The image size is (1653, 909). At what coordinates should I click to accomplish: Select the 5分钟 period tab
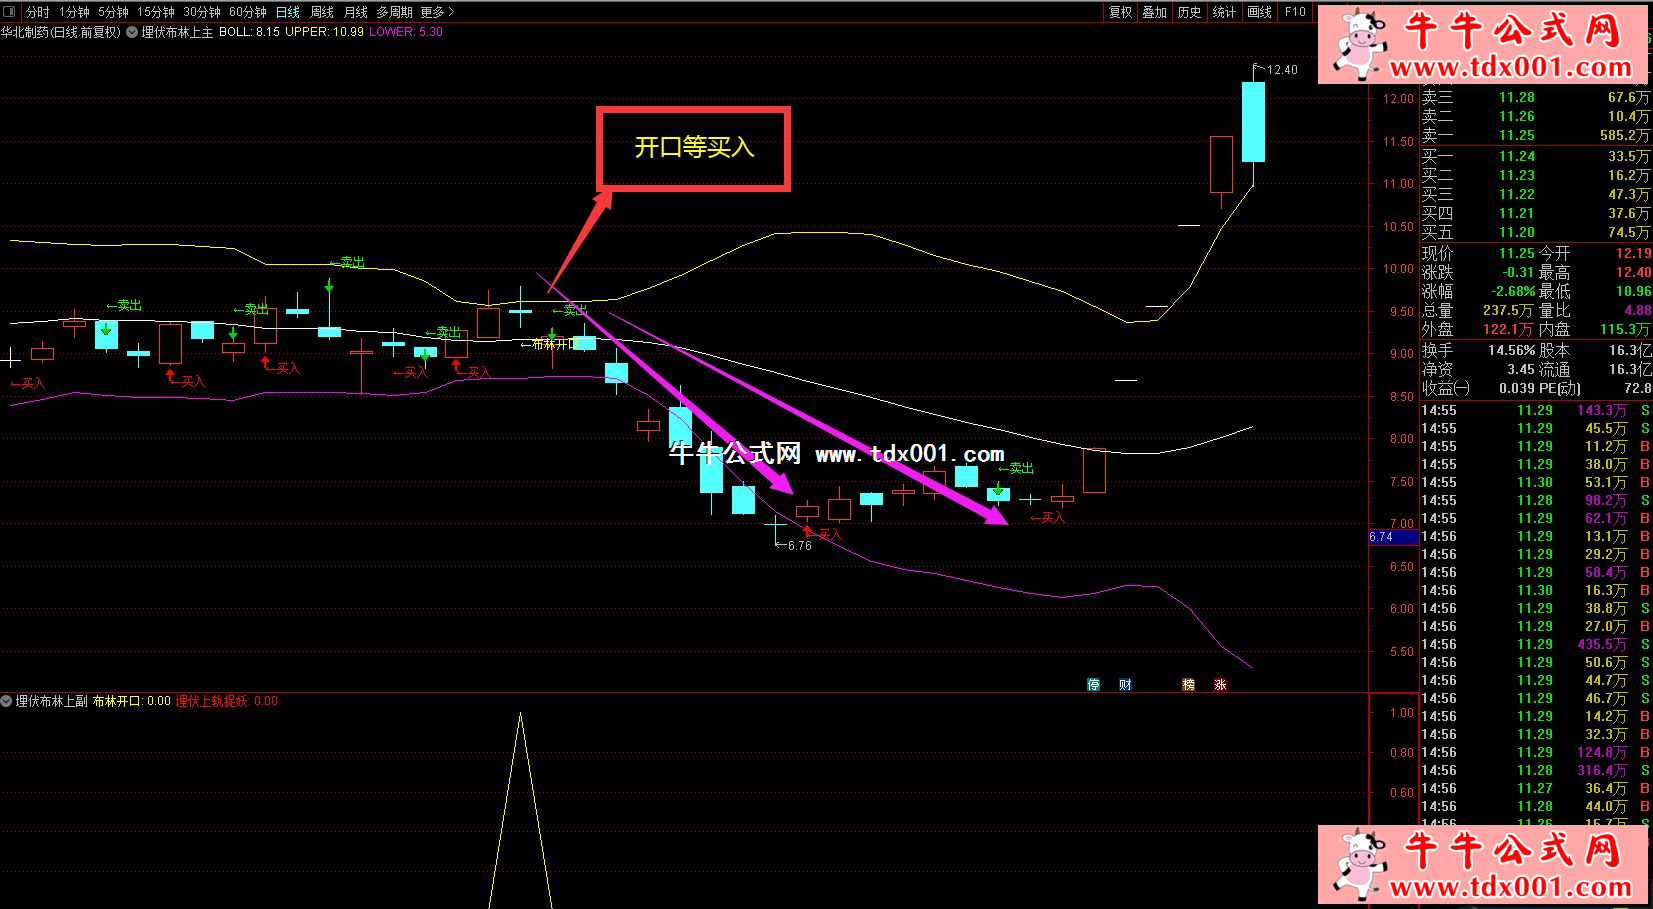click(x=113, y=12)
